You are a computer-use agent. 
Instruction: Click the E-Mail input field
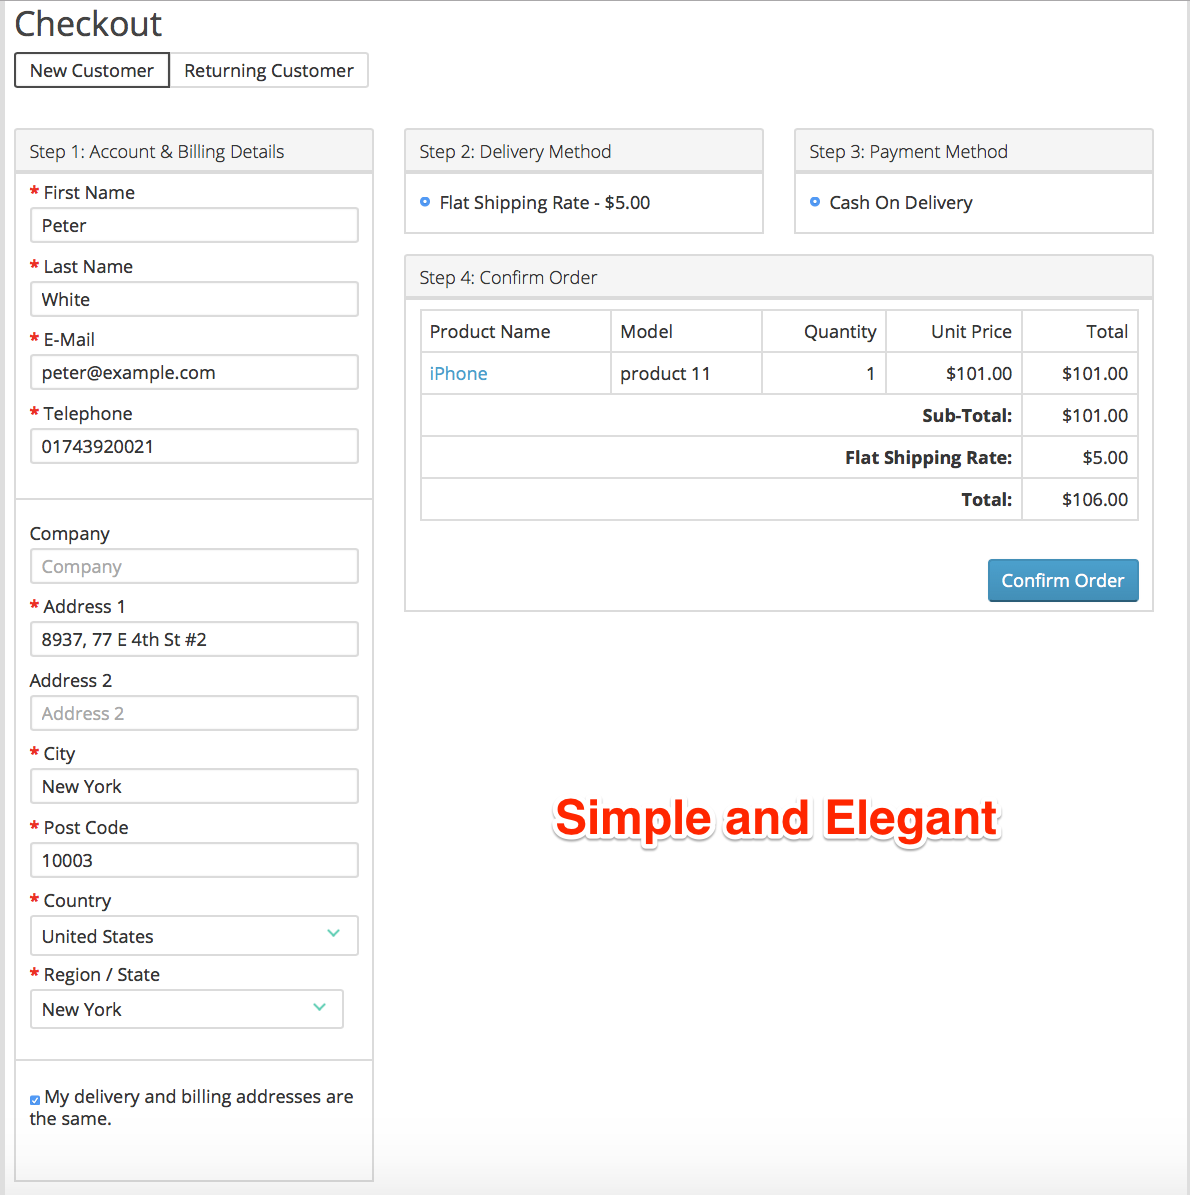point(194,373)
